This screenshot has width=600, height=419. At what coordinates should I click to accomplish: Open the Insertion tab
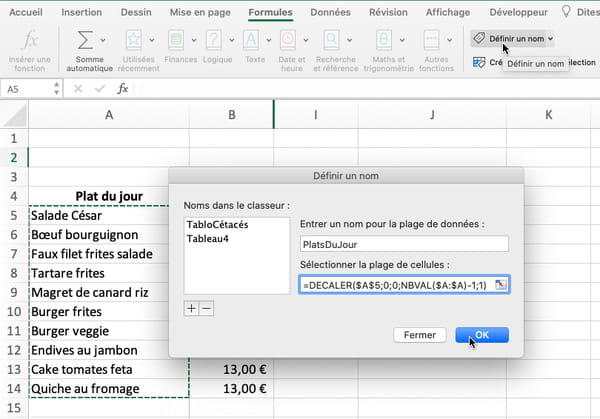[82, 12]
